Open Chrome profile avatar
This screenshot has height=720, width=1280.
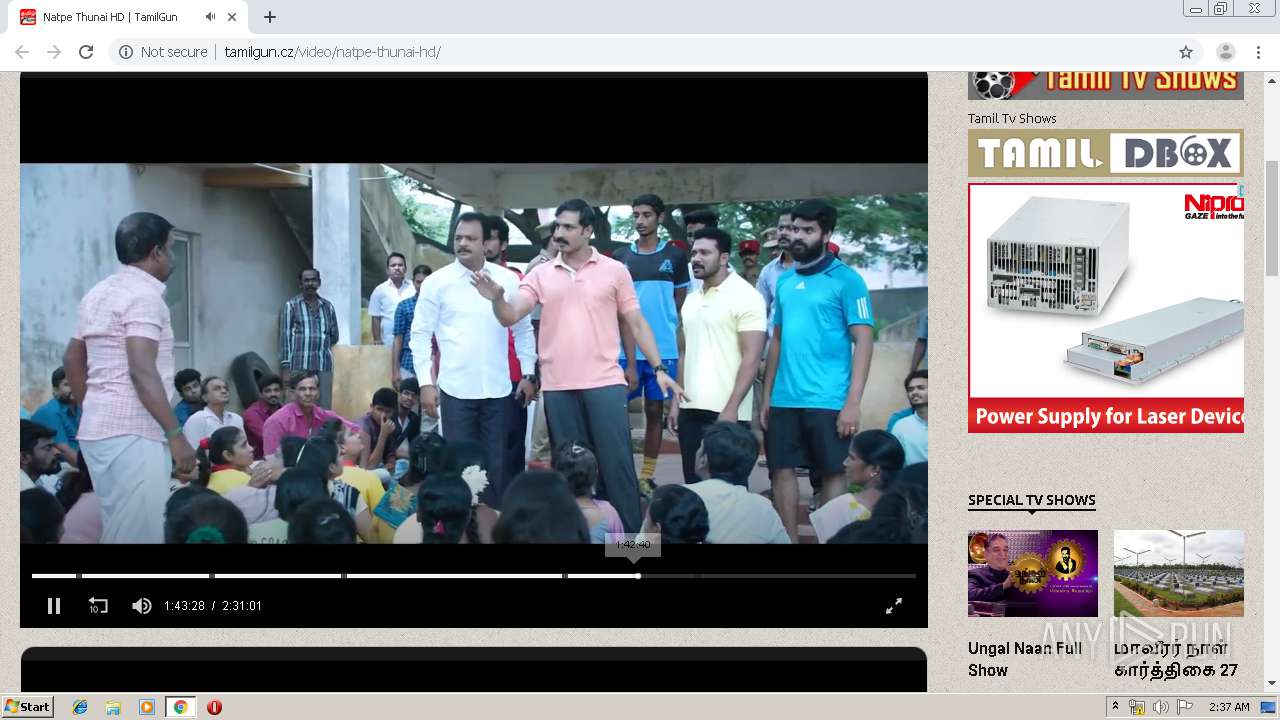coord(1225,52)
